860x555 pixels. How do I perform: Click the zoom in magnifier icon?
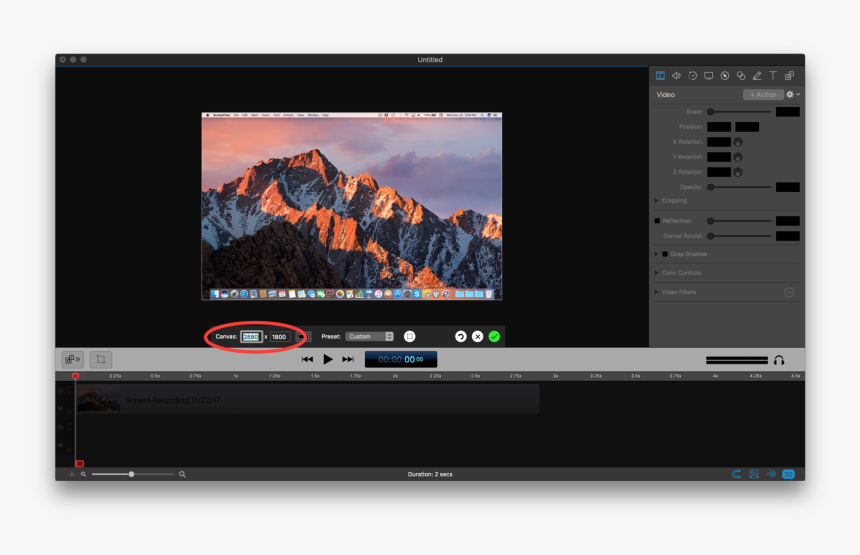click(182, 474)
